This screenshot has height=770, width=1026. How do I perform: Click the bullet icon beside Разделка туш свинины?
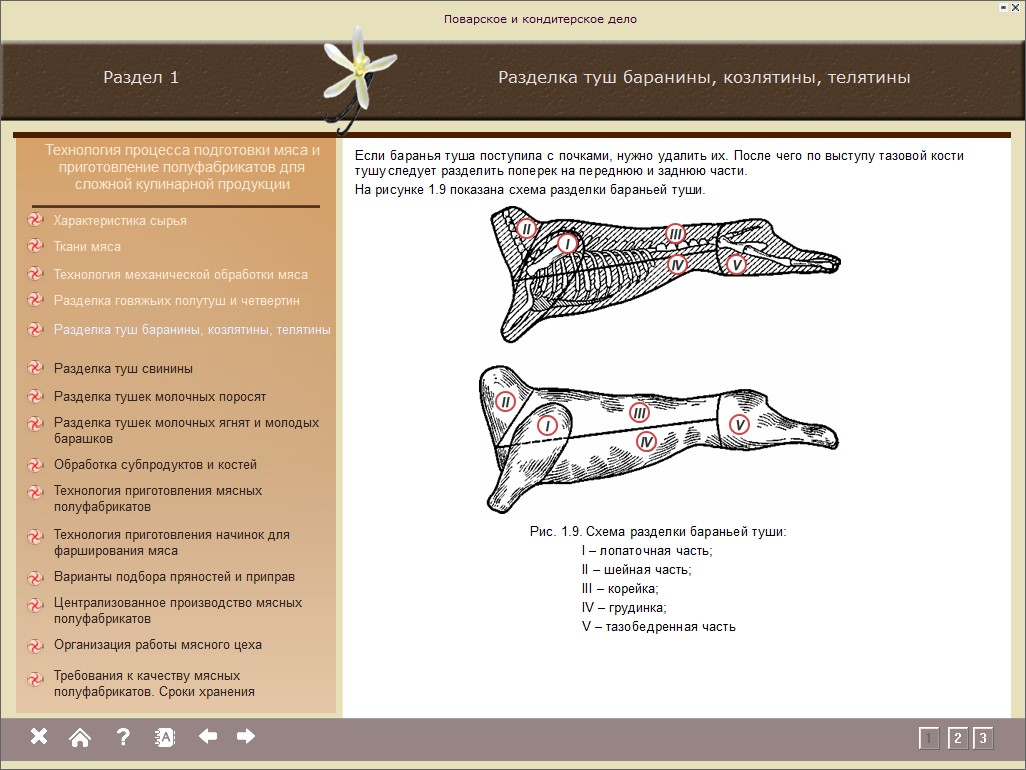(36, 369)
